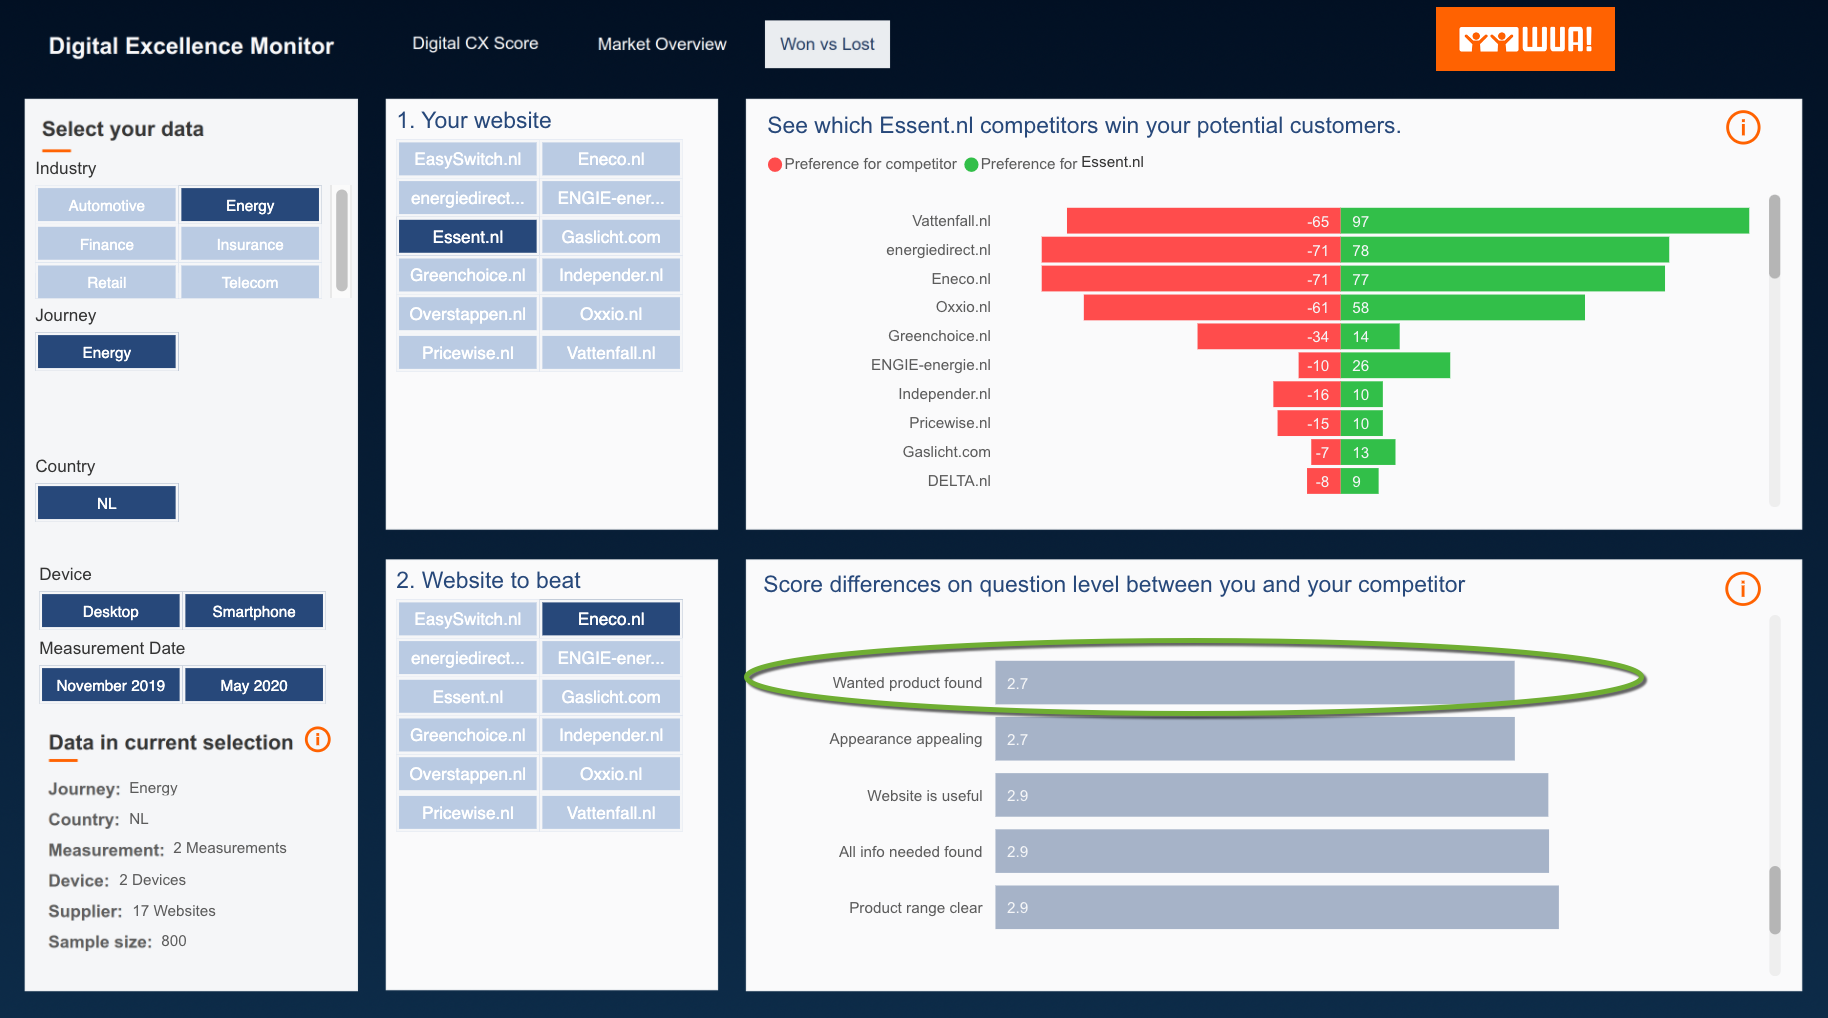
Task: Pick Oxxio.nl as Website to beat
Action: coord(611,774)
